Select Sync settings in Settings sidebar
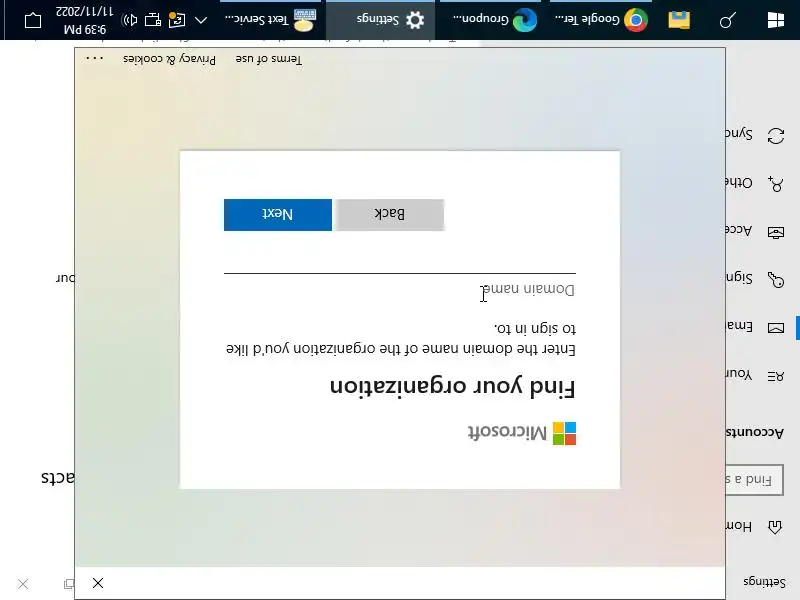 click(776, 136)
